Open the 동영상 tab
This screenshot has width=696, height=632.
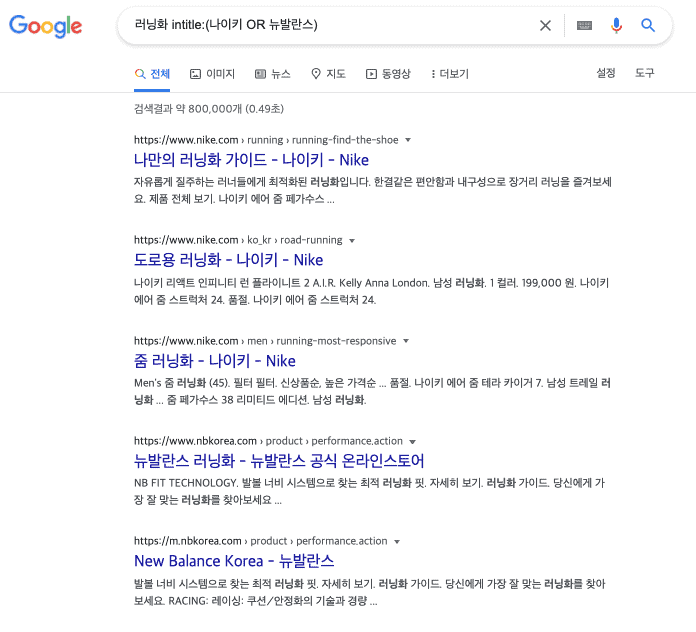coord(388,74)
